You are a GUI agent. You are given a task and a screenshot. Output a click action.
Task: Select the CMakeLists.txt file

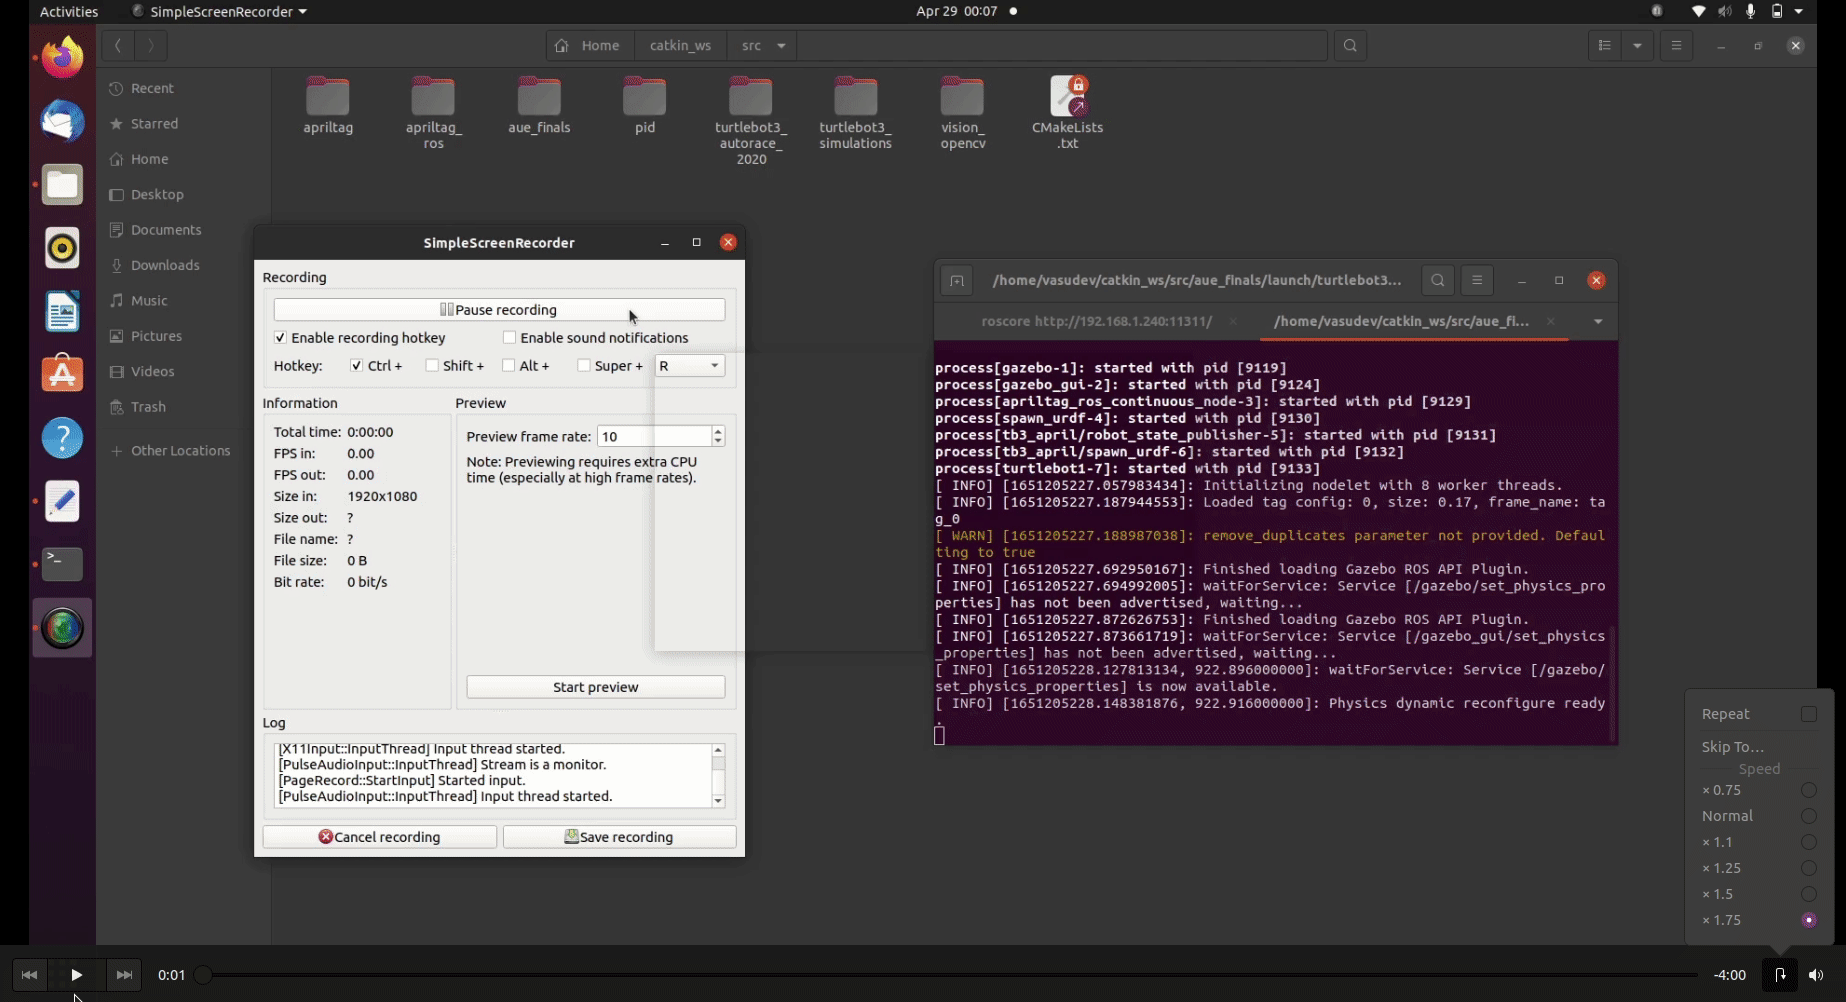tap(1068, 113)
